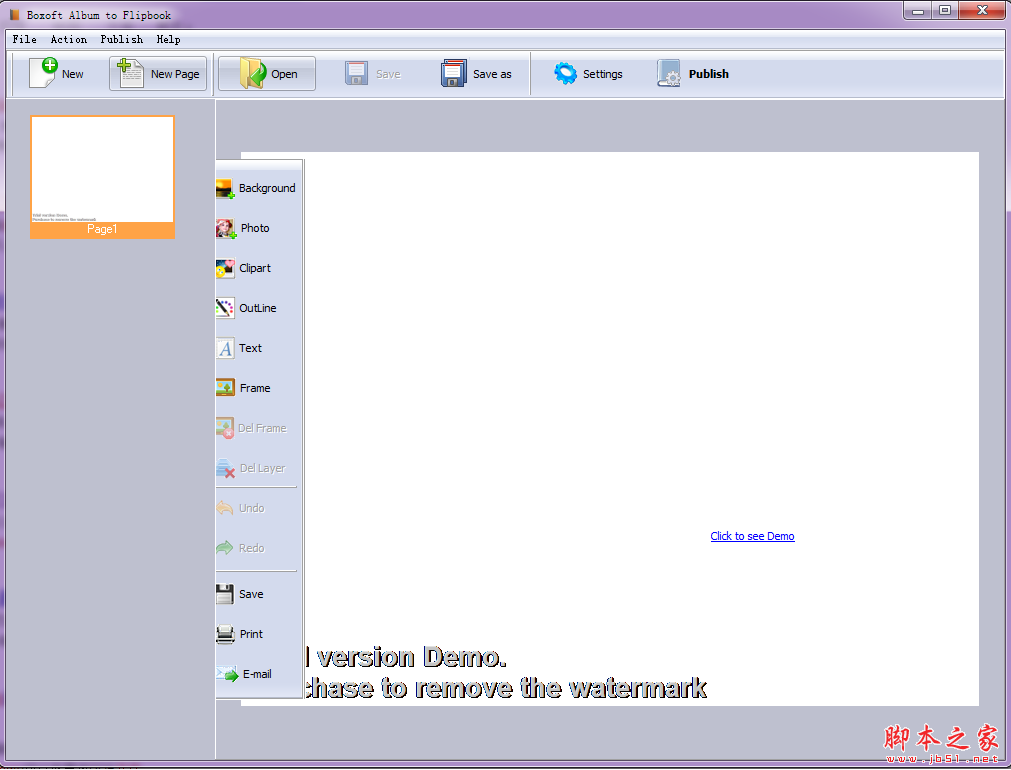Open the Click to see Demo link
The image size is (1011, 770).
pyautogui.click(x=752, y=536)
